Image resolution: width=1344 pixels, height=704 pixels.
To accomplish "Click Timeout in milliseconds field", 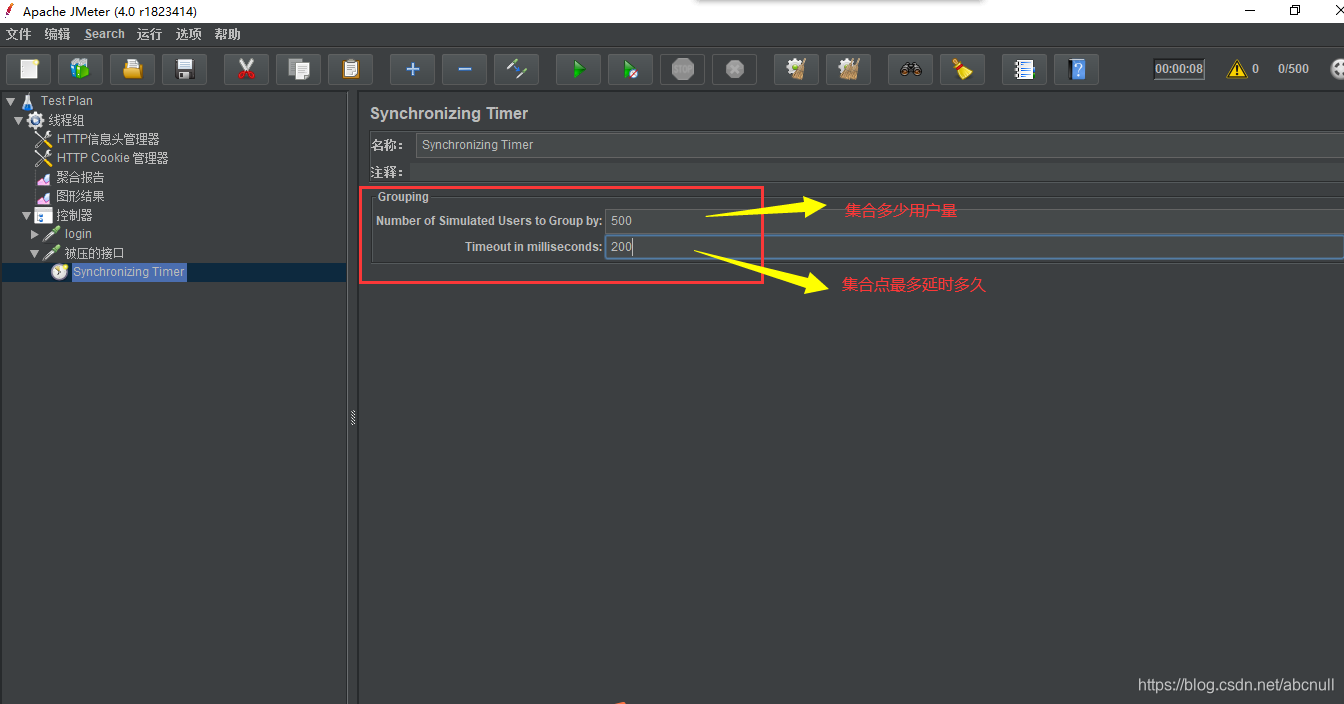I will click(x=974, y=246).
